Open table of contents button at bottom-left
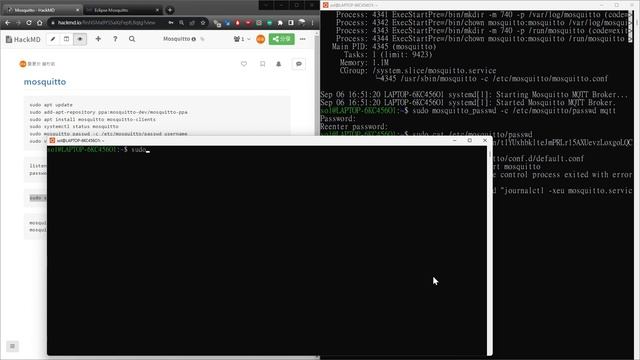The image size is (640, 360). pyautogui.click(x=13, y=346)
